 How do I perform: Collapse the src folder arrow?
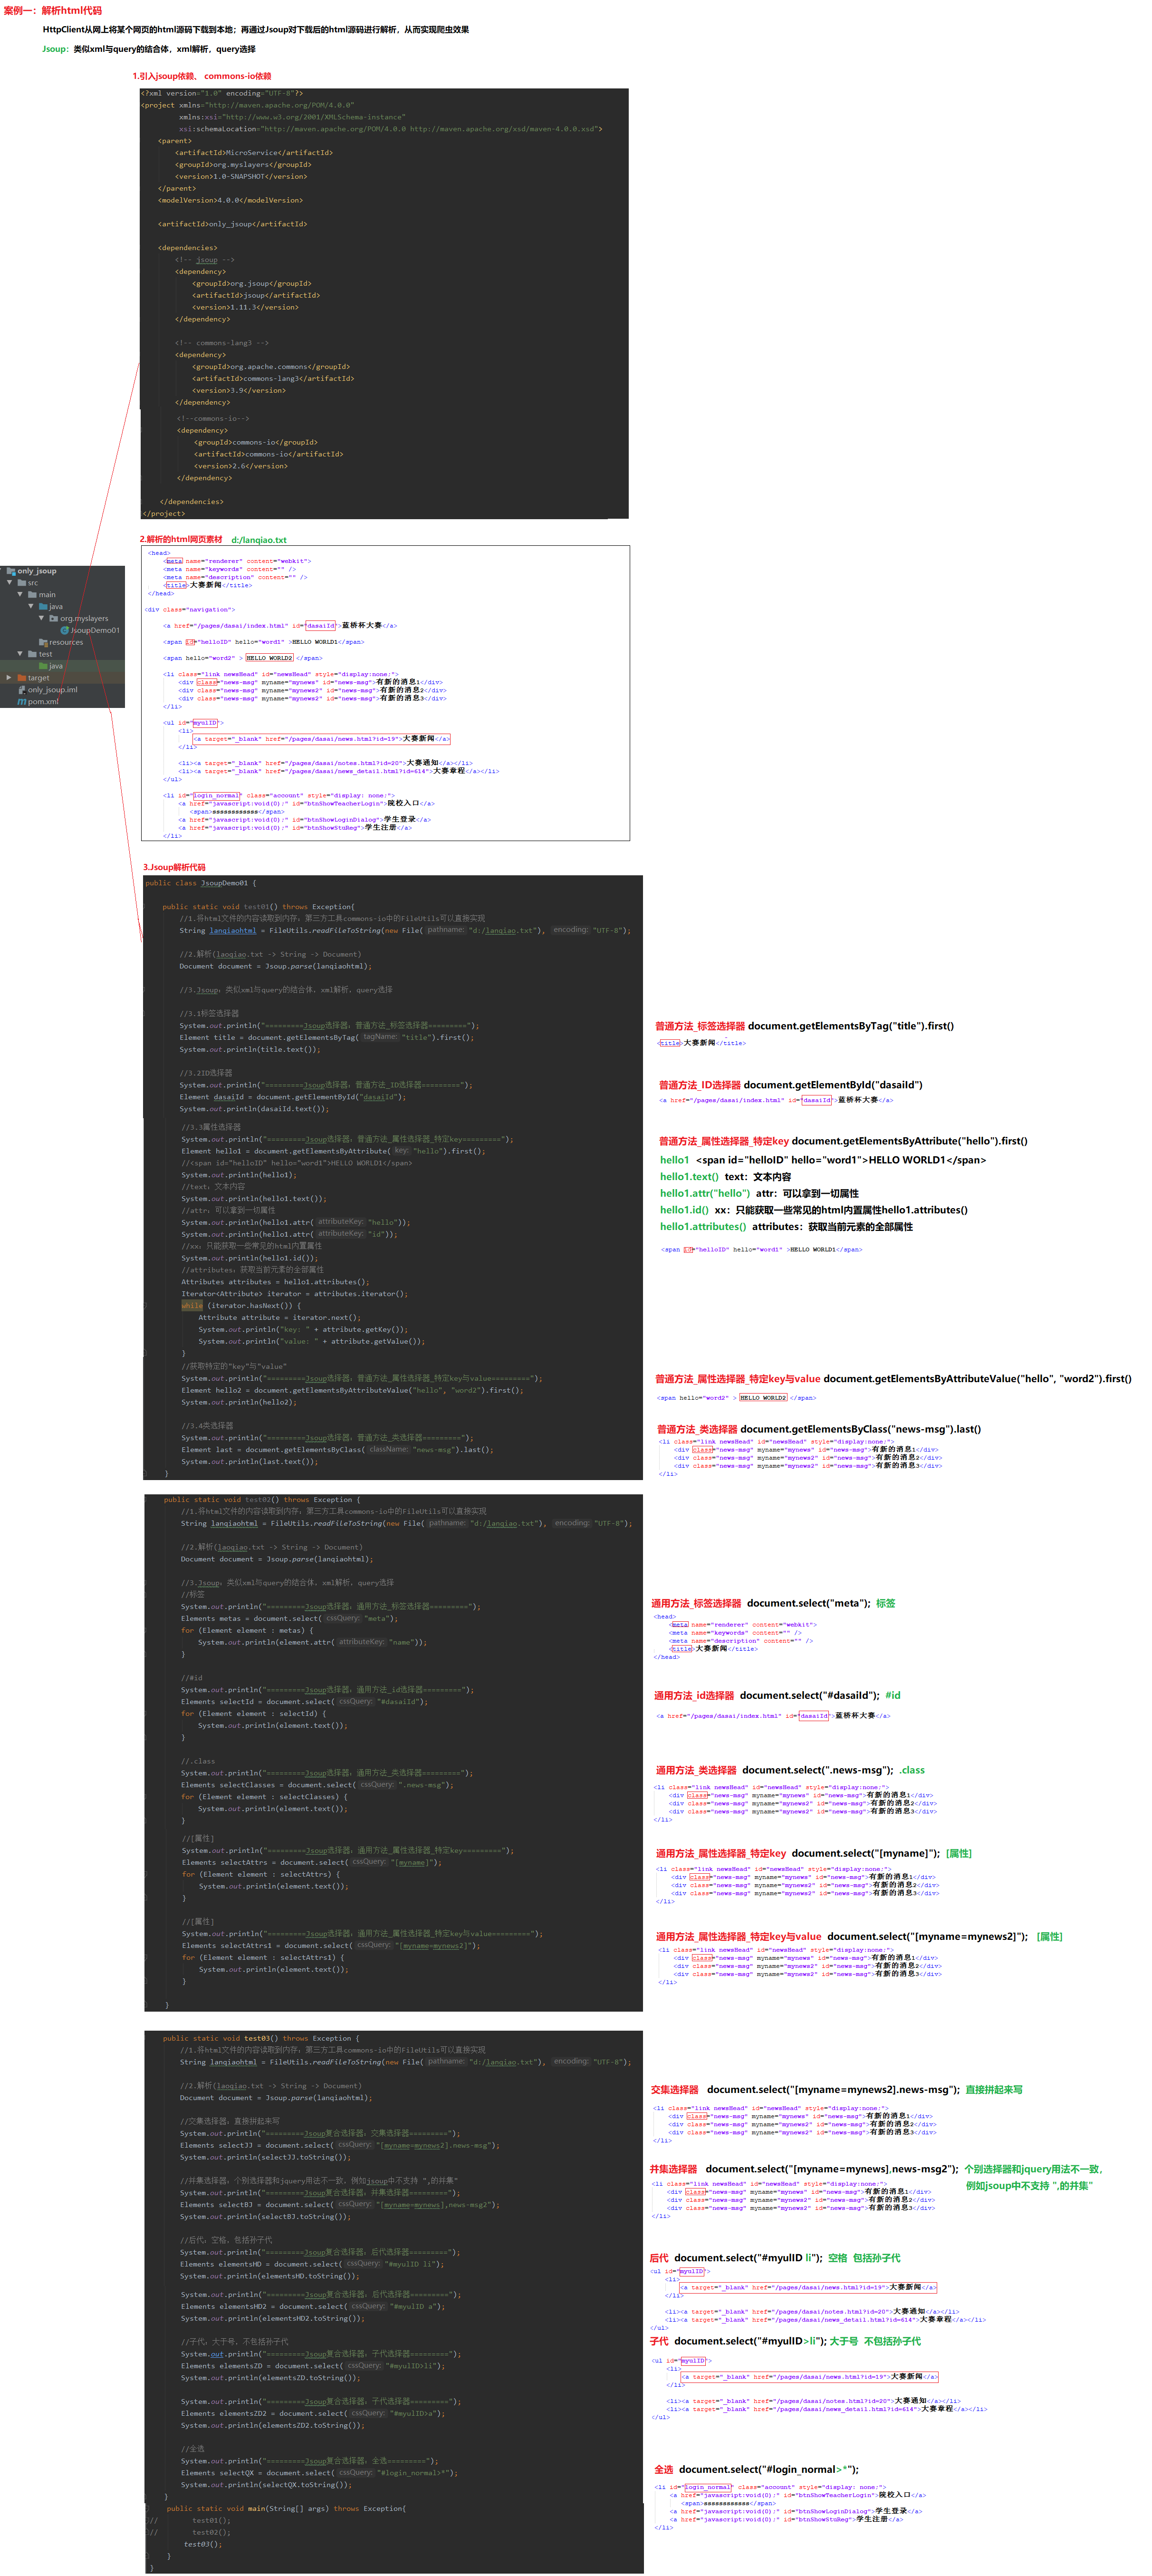[9, 583]
